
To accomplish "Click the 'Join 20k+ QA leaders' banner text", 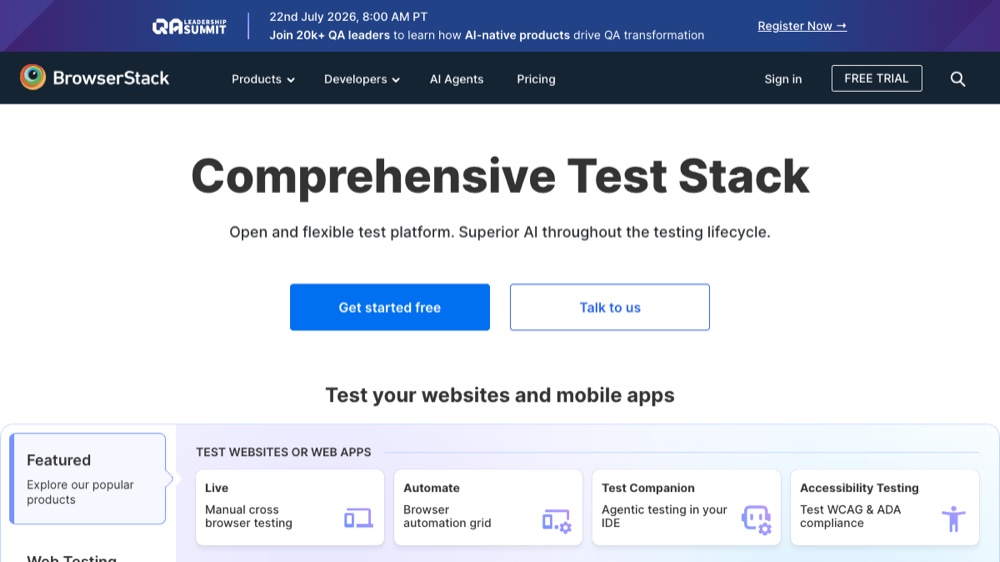I will point(329,36).
